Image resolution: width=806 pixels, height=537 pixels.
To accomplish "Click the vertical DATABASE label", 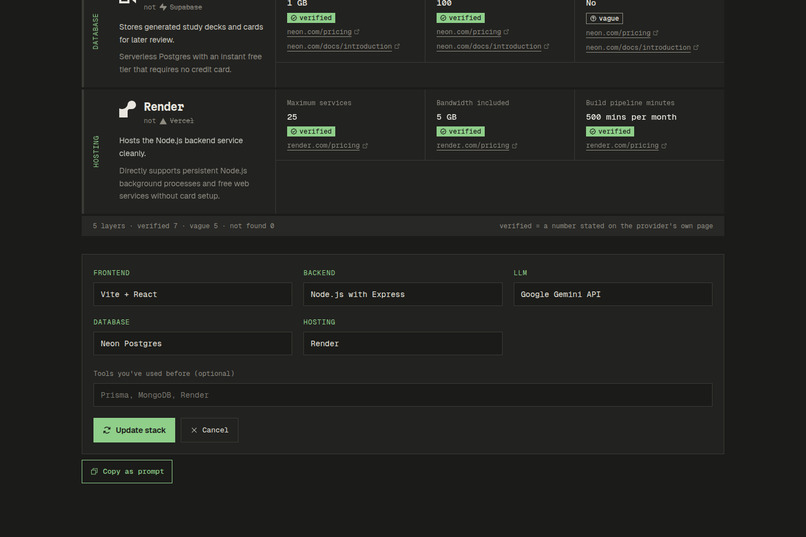I will pyautogui.click(x=95, y=32).
